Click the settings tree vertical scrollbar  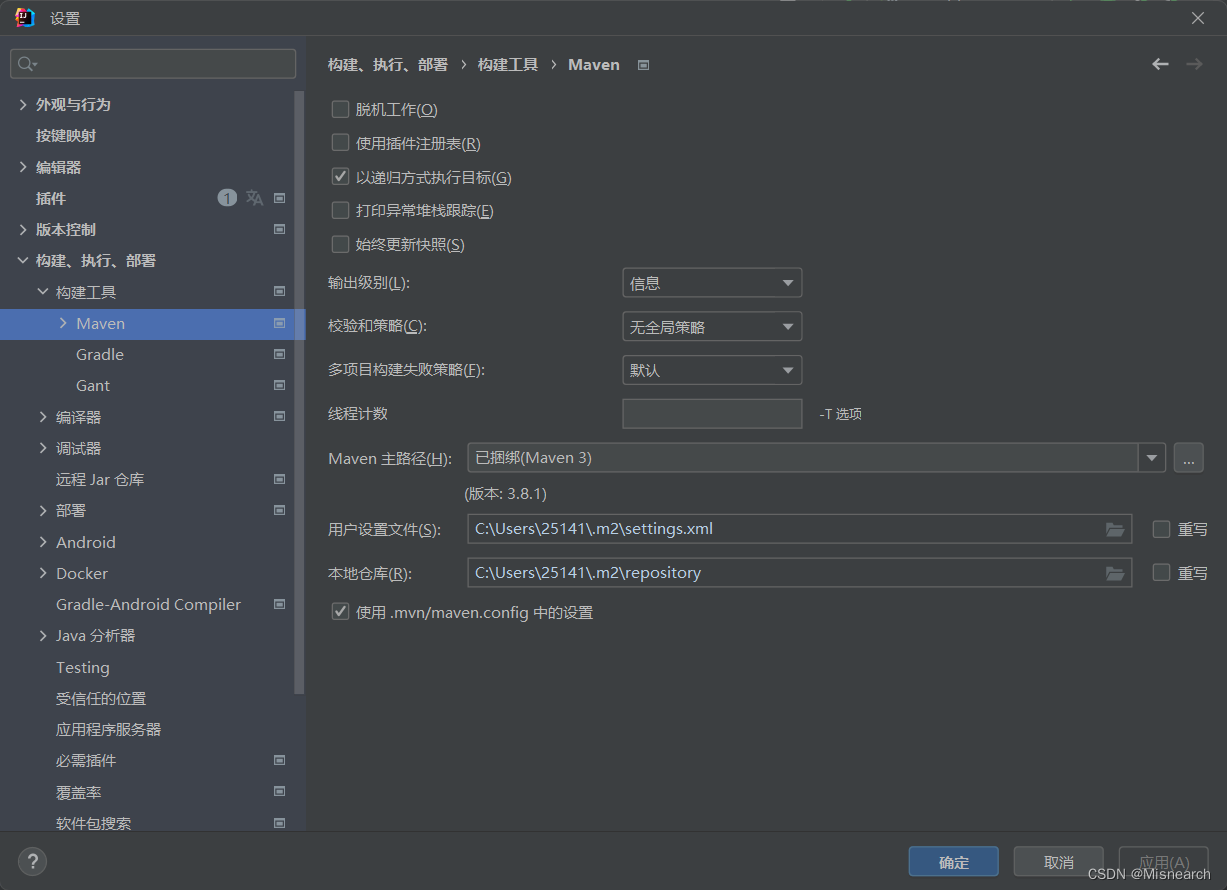[x=299, y=392]
